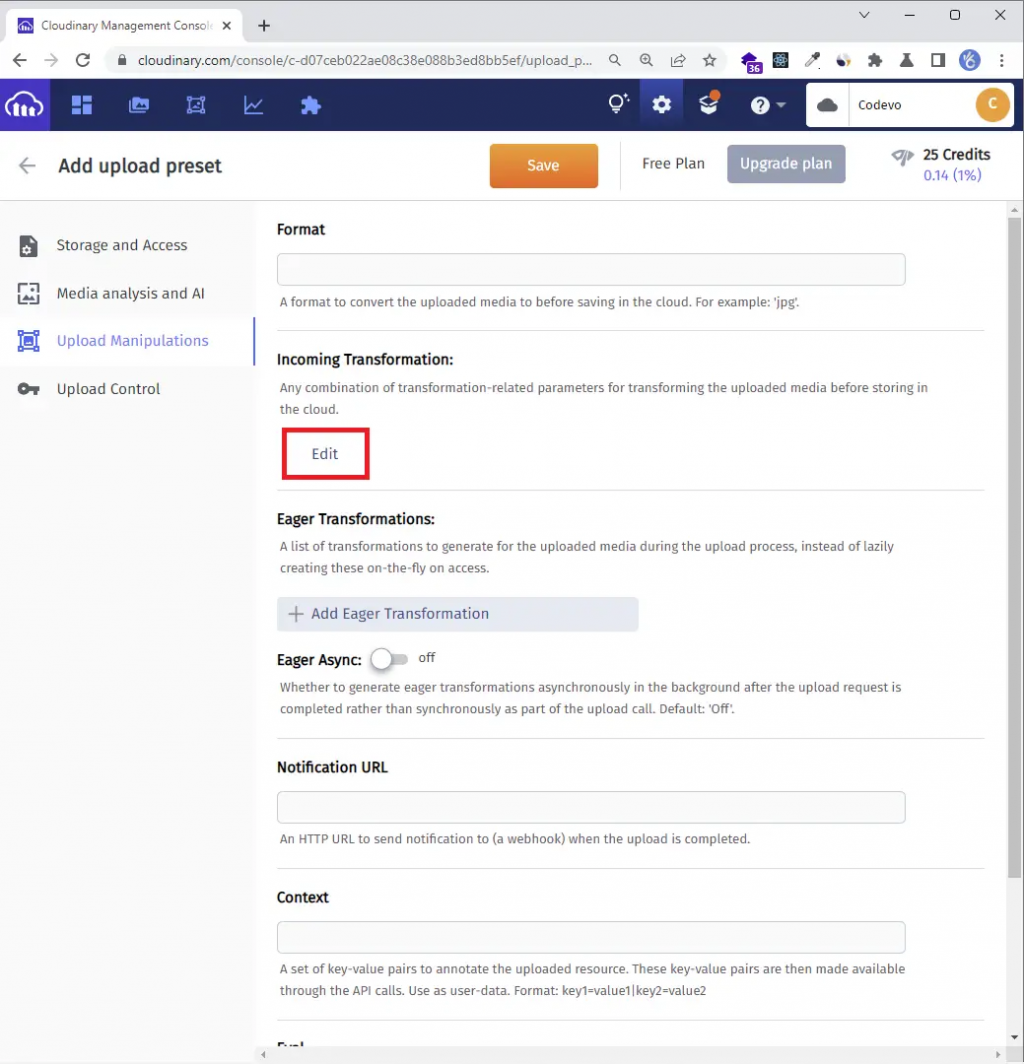Click the Upload Manipulations sidebar icon
Image resolution: width=1024 pixels, height=1064 pixels.
tap(28, 341)
